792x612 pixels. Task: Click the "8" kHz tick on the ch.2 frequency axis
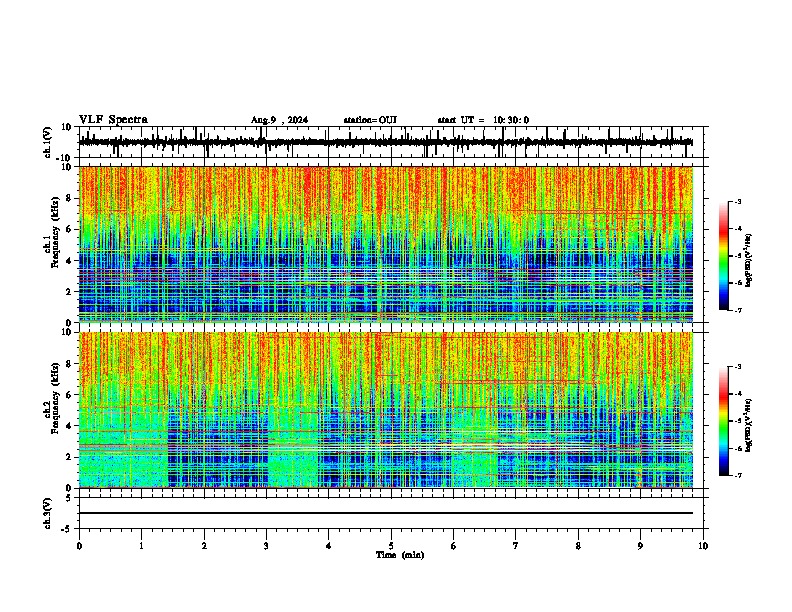[x=69, y=364]
